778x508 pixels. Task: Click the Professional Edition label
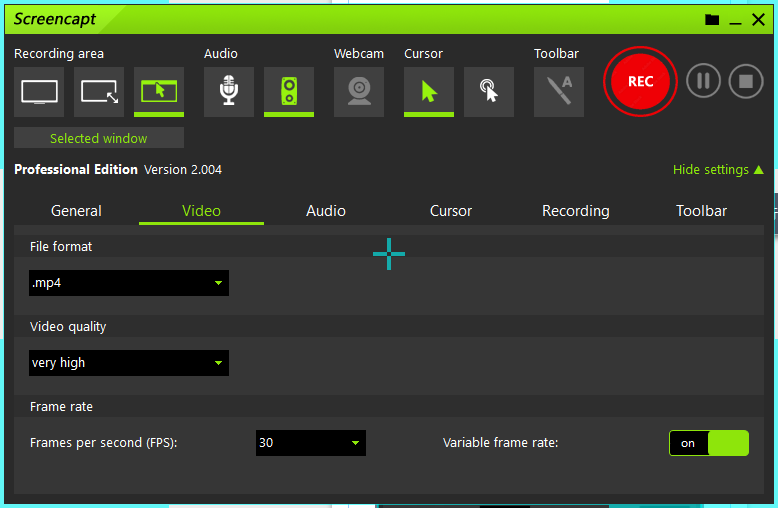[x=76, y=170]
